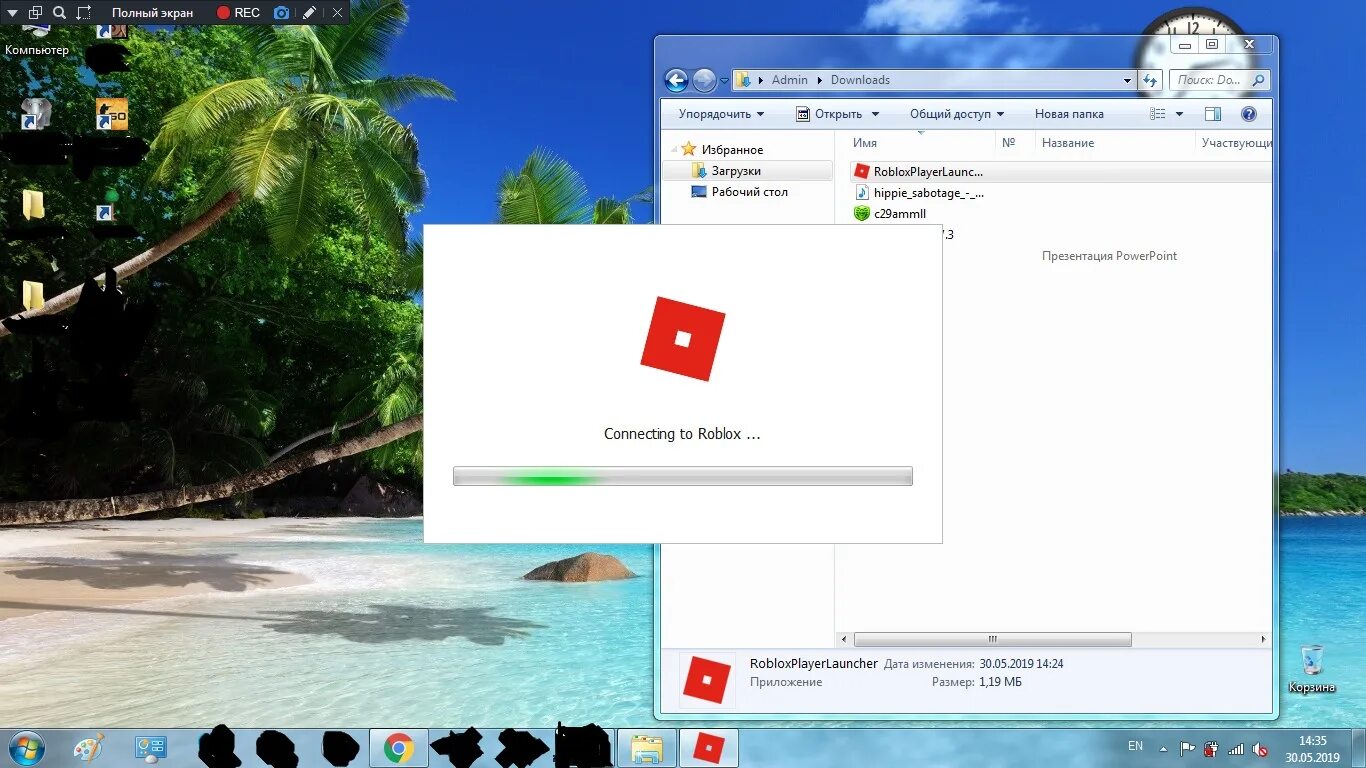The image size is (1366, 768).
Task: Click the Участвующие column header
Action: (x=1235, y=143)
